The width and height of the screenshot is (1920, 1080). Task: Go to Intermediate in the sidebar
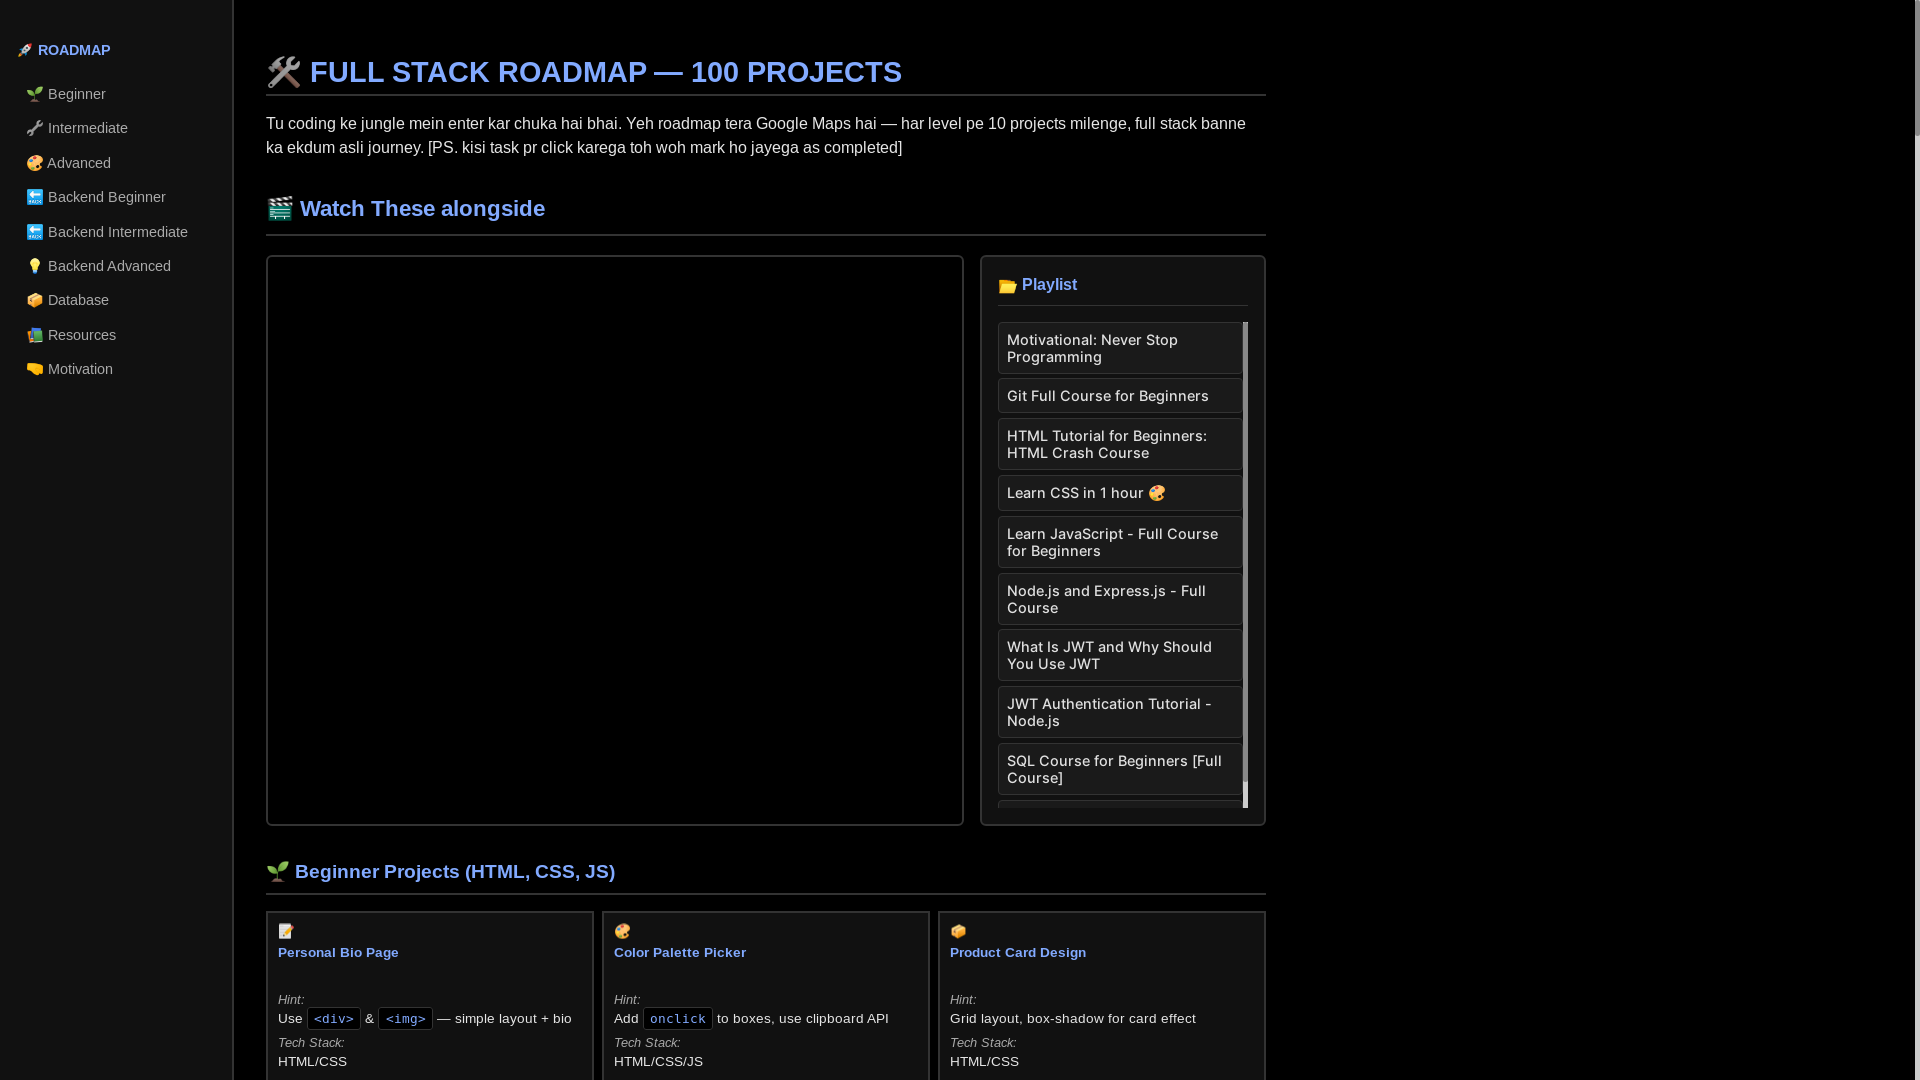pos(116,128)
